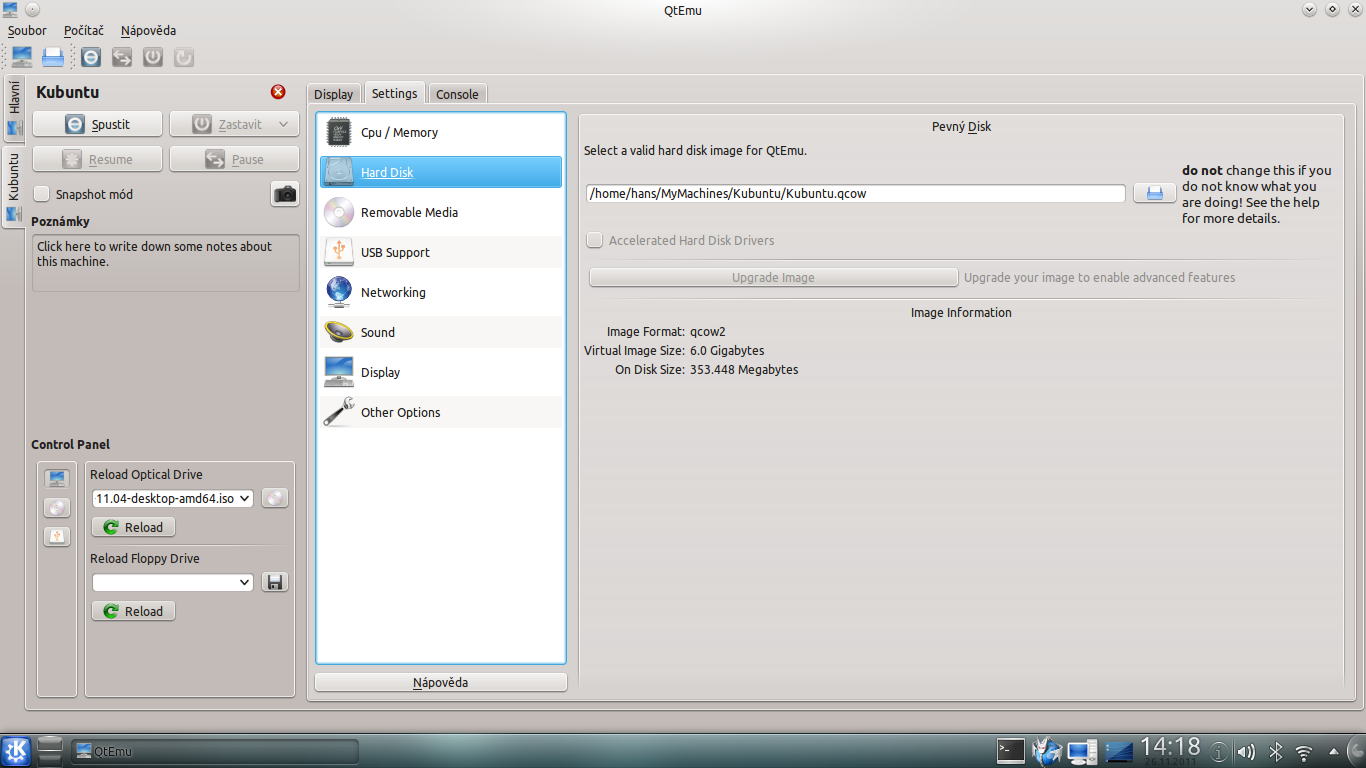Click Reload under Reload Optical Drive
The image size is (1366, 768).
[133, 527]
